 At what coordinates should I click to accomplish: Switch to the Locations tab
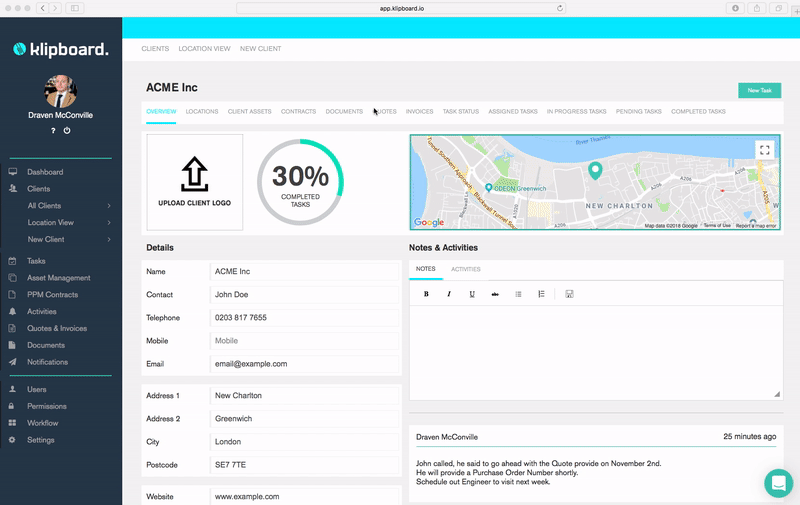[x=202, y=111]
